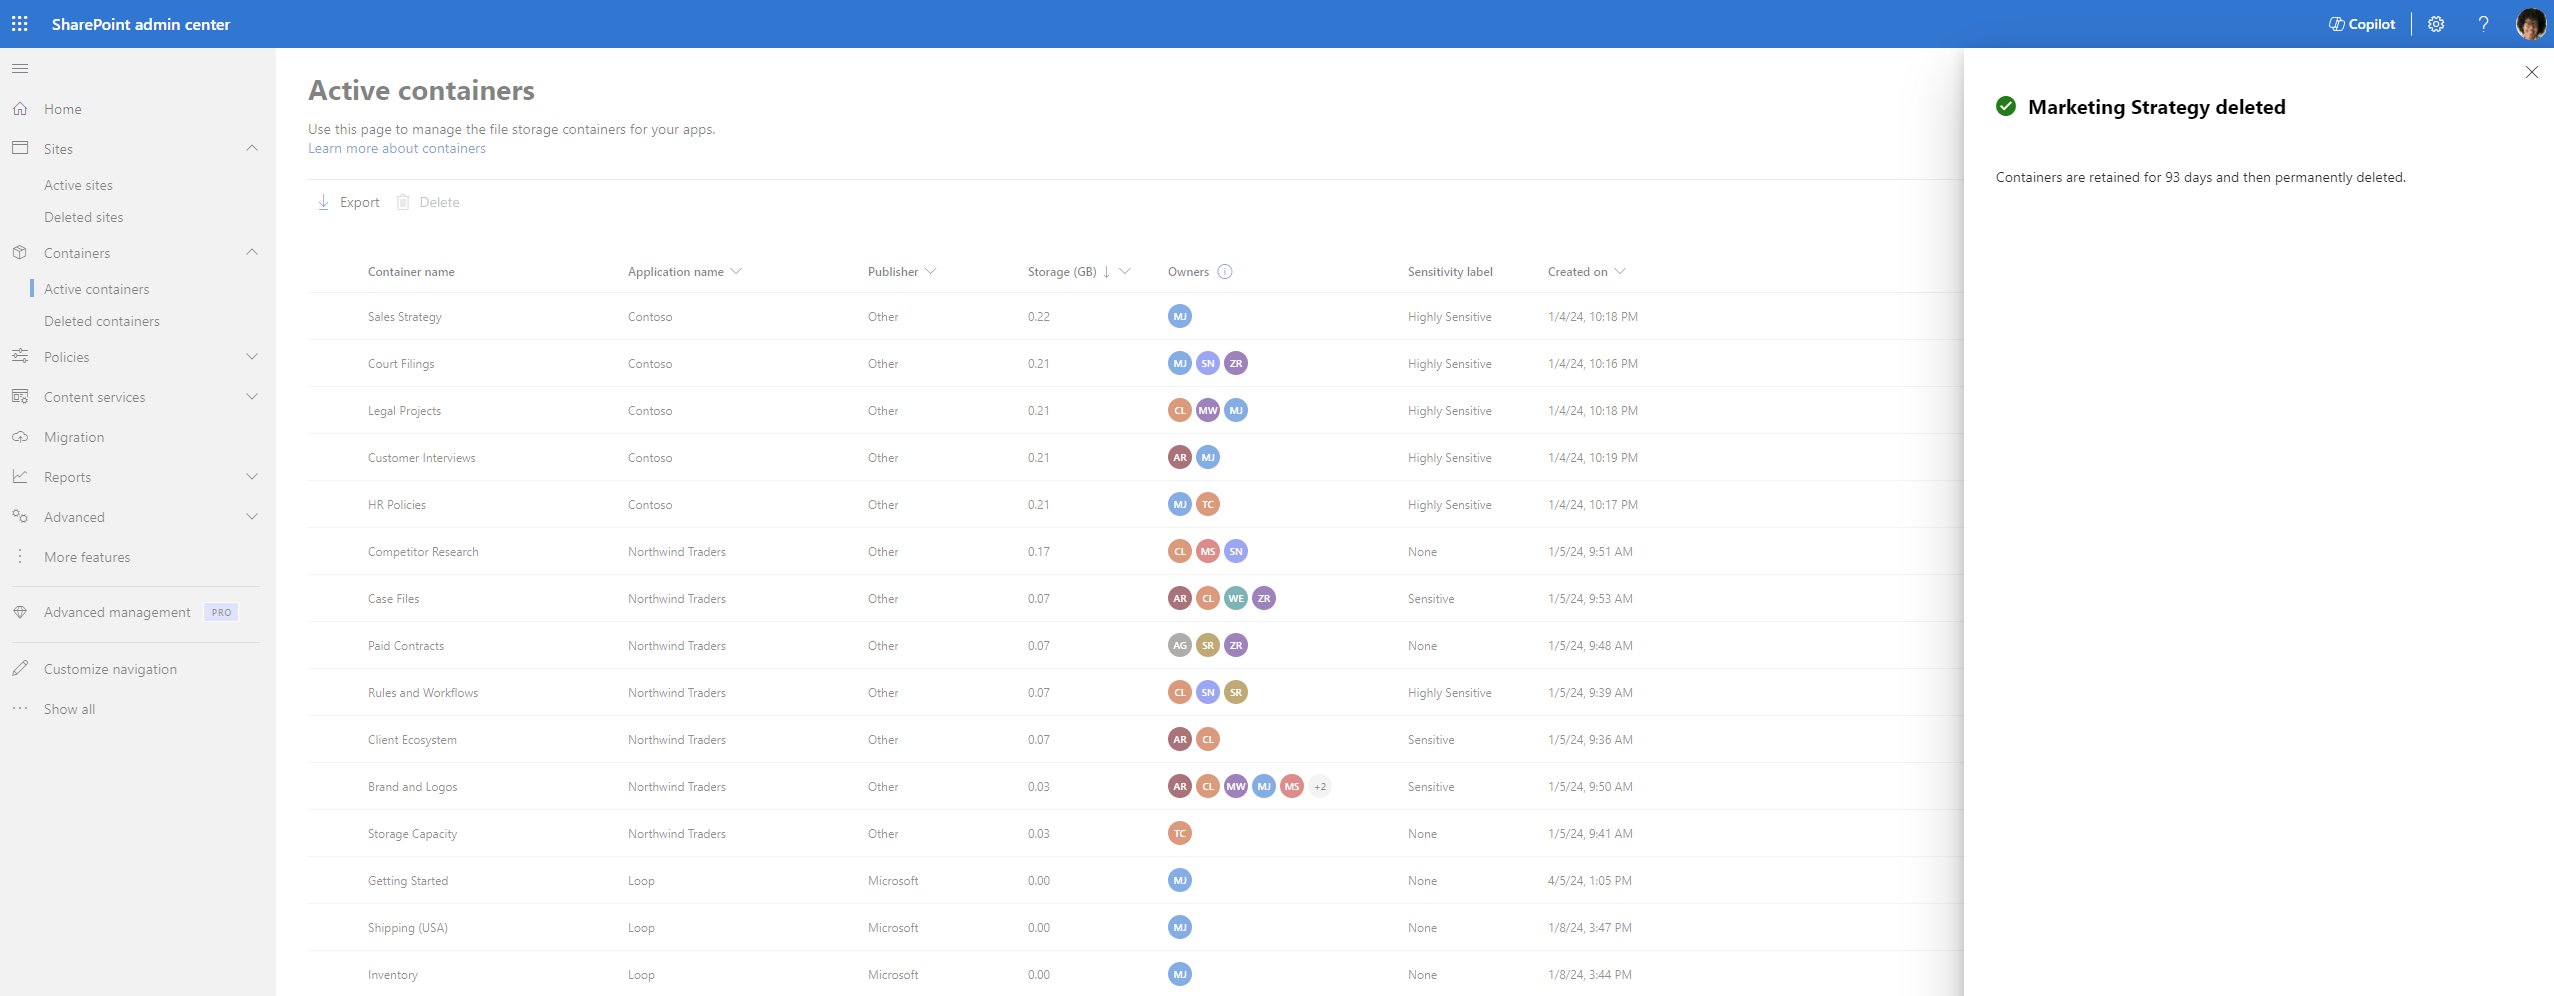2554x996 pixels.
Task: Click the Reports chart icon
Action: (20, 477)
